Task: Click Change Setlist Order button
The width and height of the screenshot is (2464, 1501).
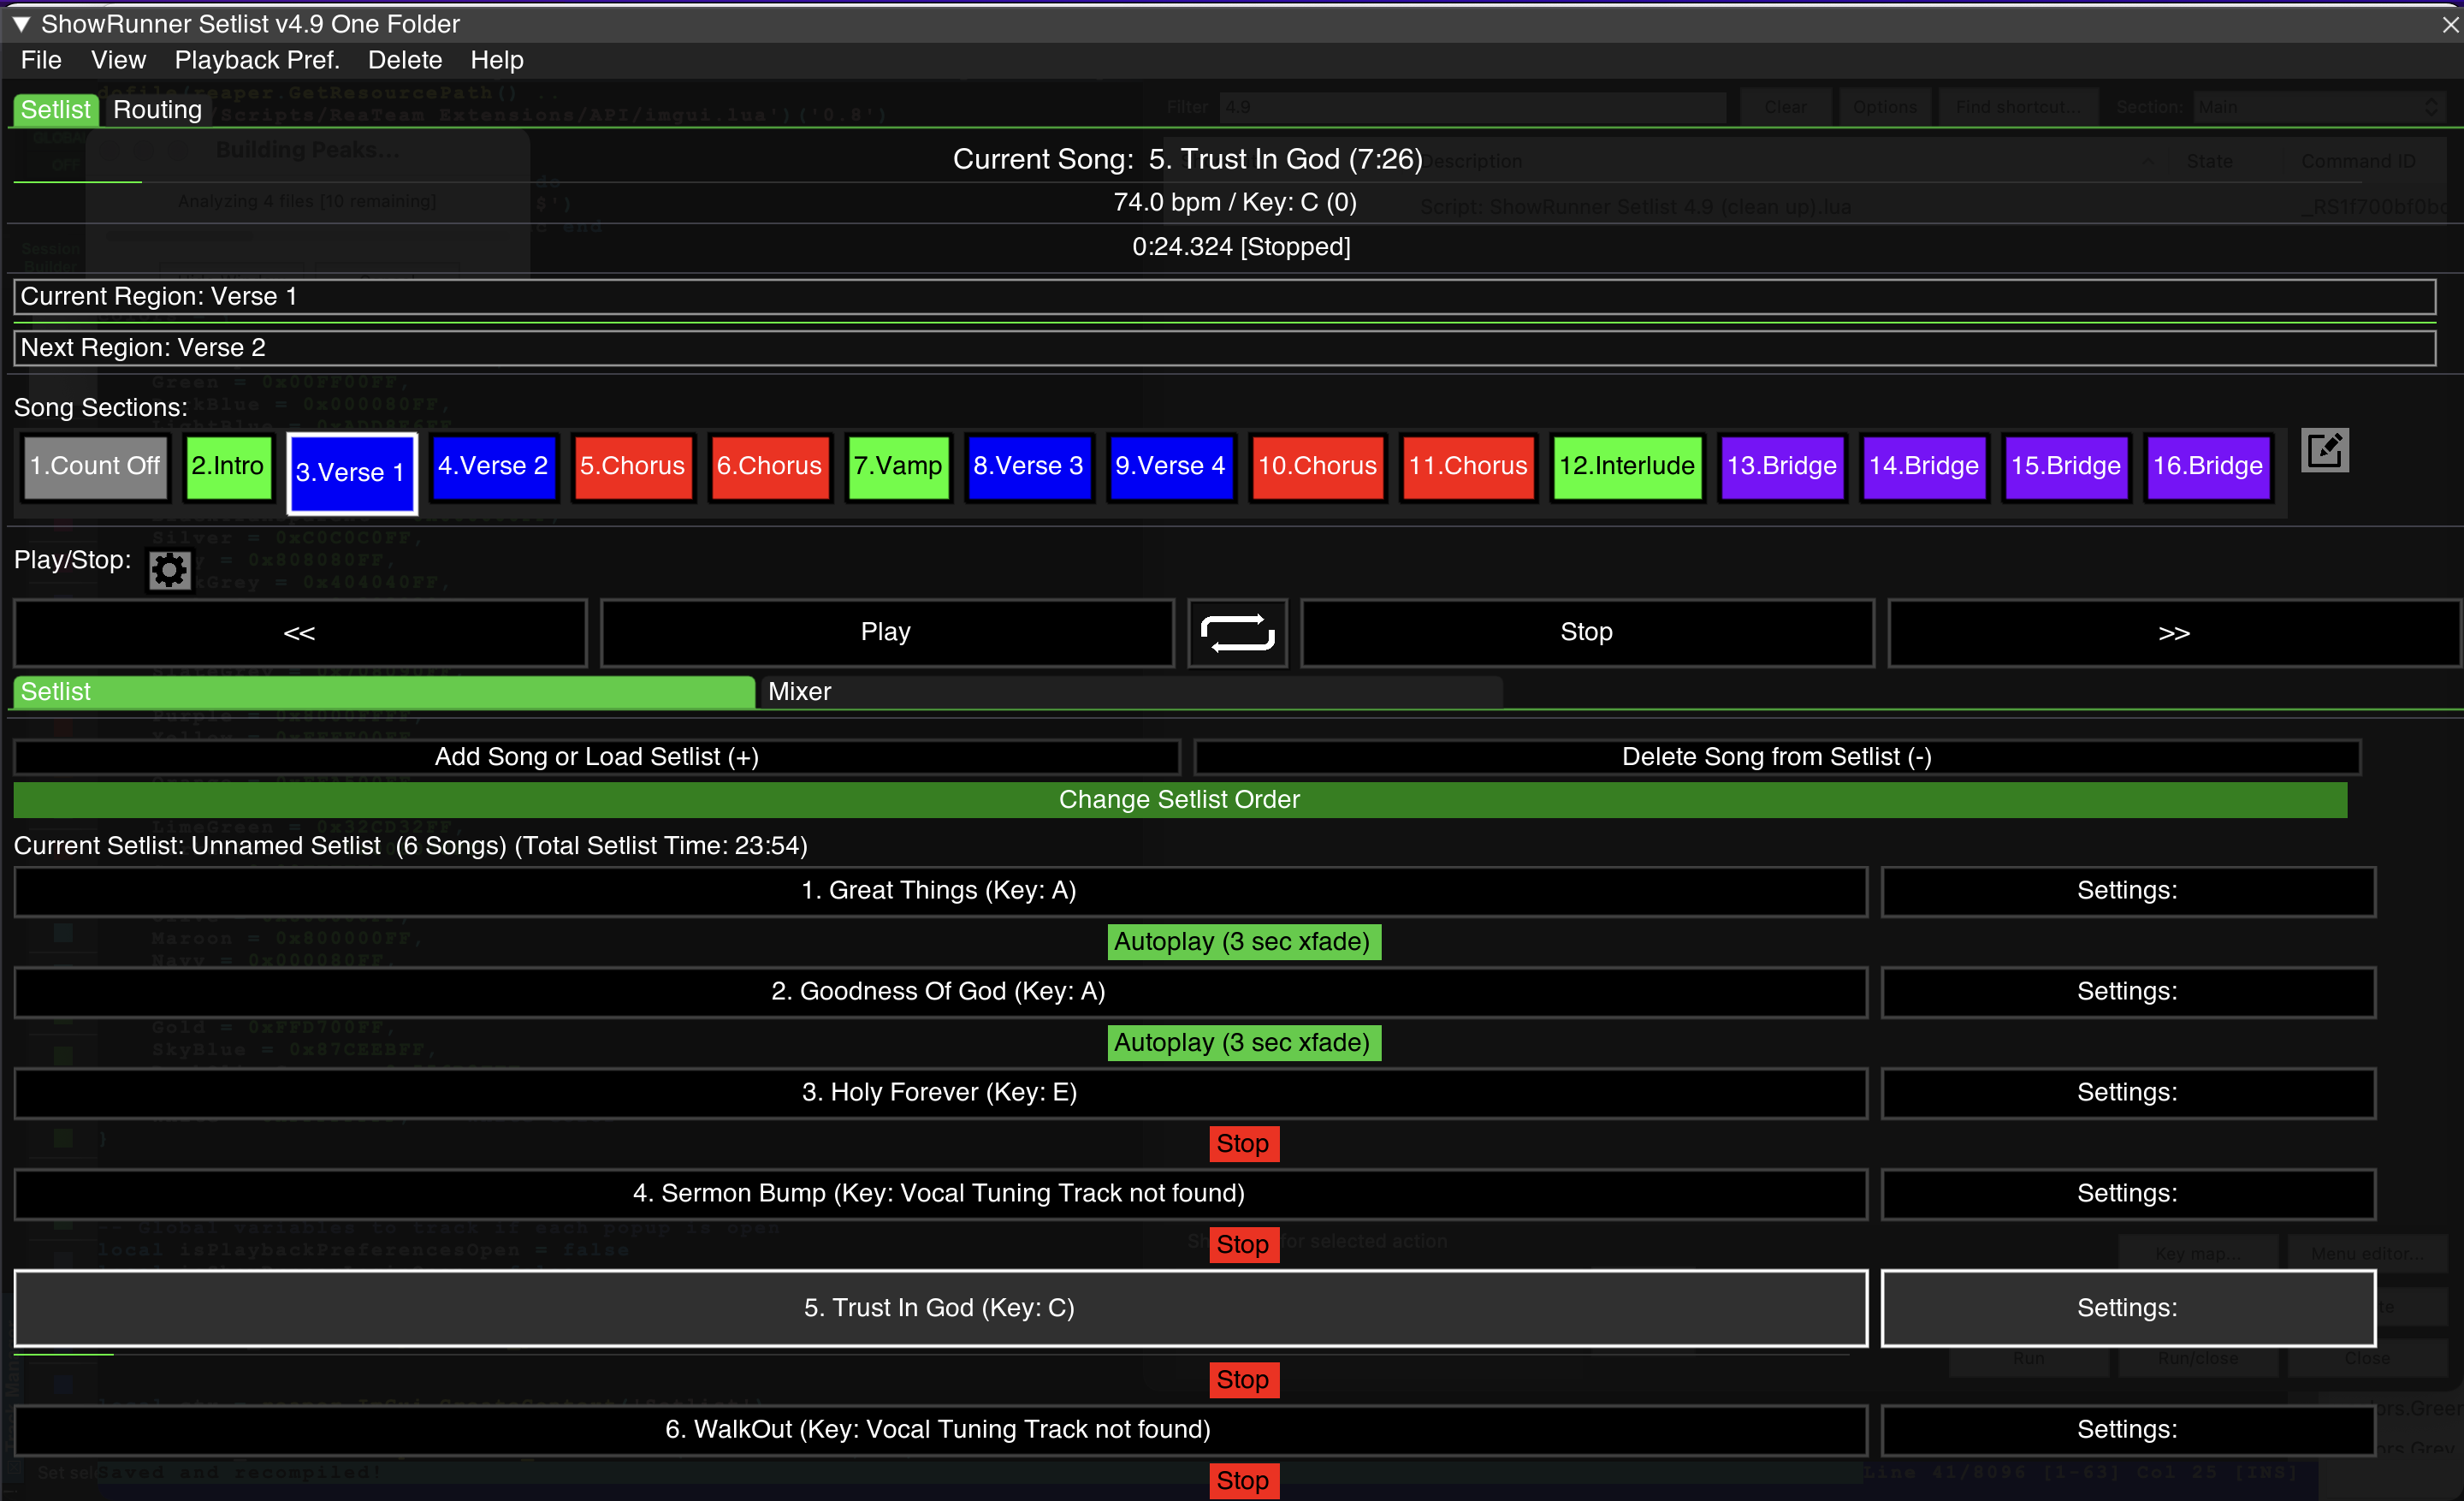Action: point(1179,799)
